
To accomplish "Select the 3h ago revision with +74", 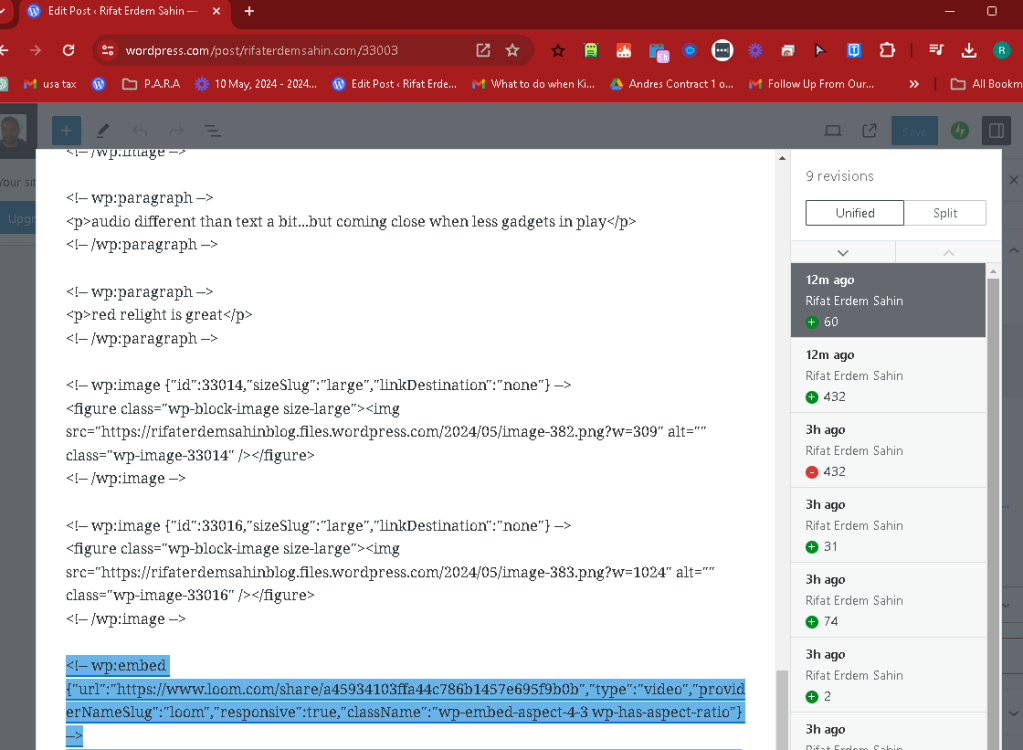I will 888,600.
